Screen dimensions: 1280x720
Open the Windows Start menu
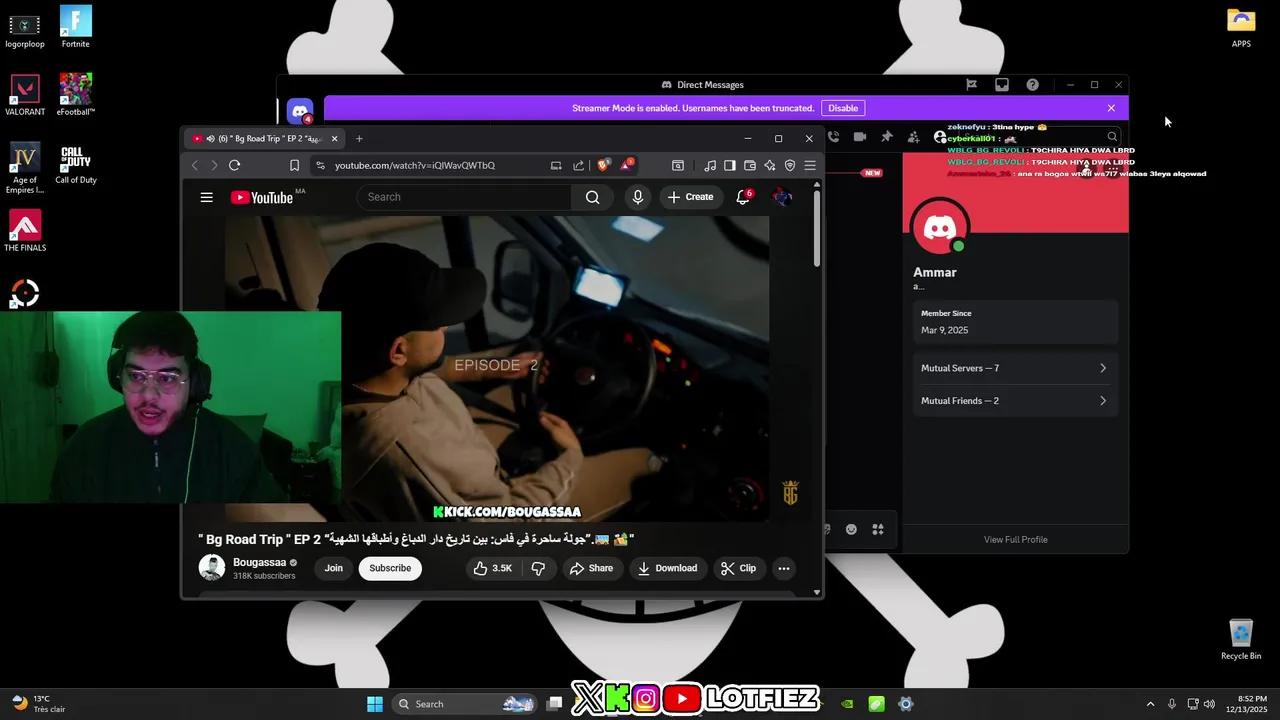375,704
